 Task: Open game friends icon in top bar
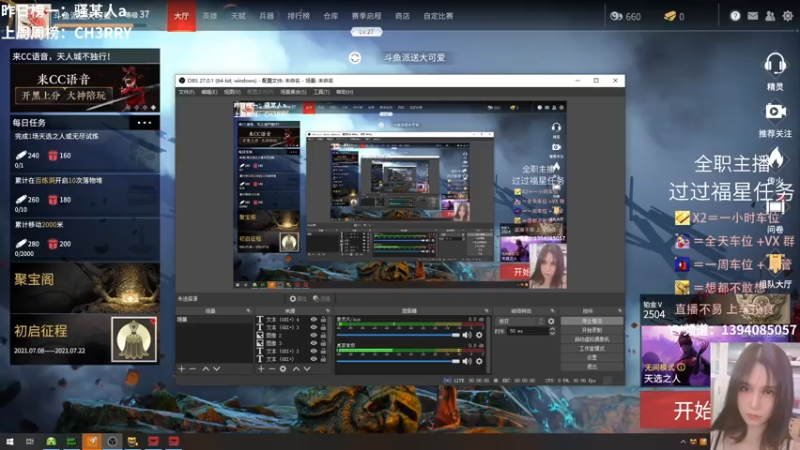(770, 16)
